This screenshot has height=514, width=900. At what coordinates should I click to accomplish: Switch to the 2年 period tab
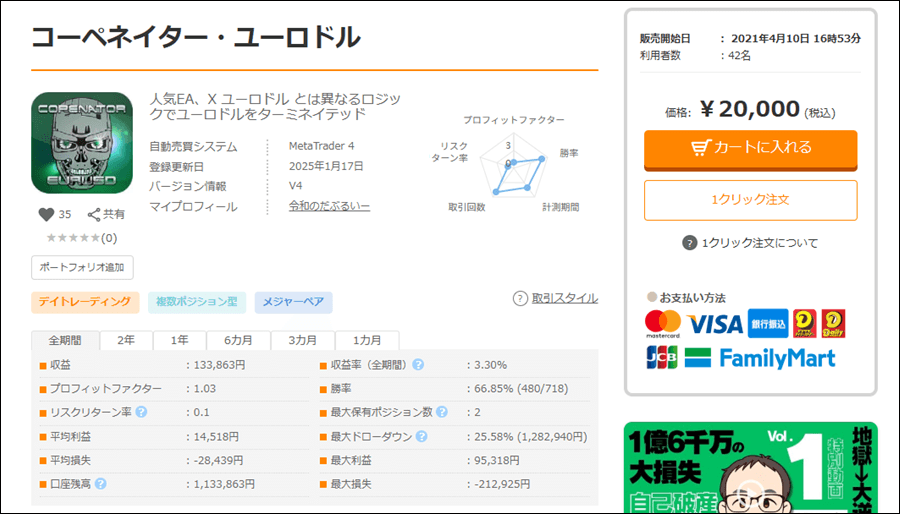(x=126, y=340)
